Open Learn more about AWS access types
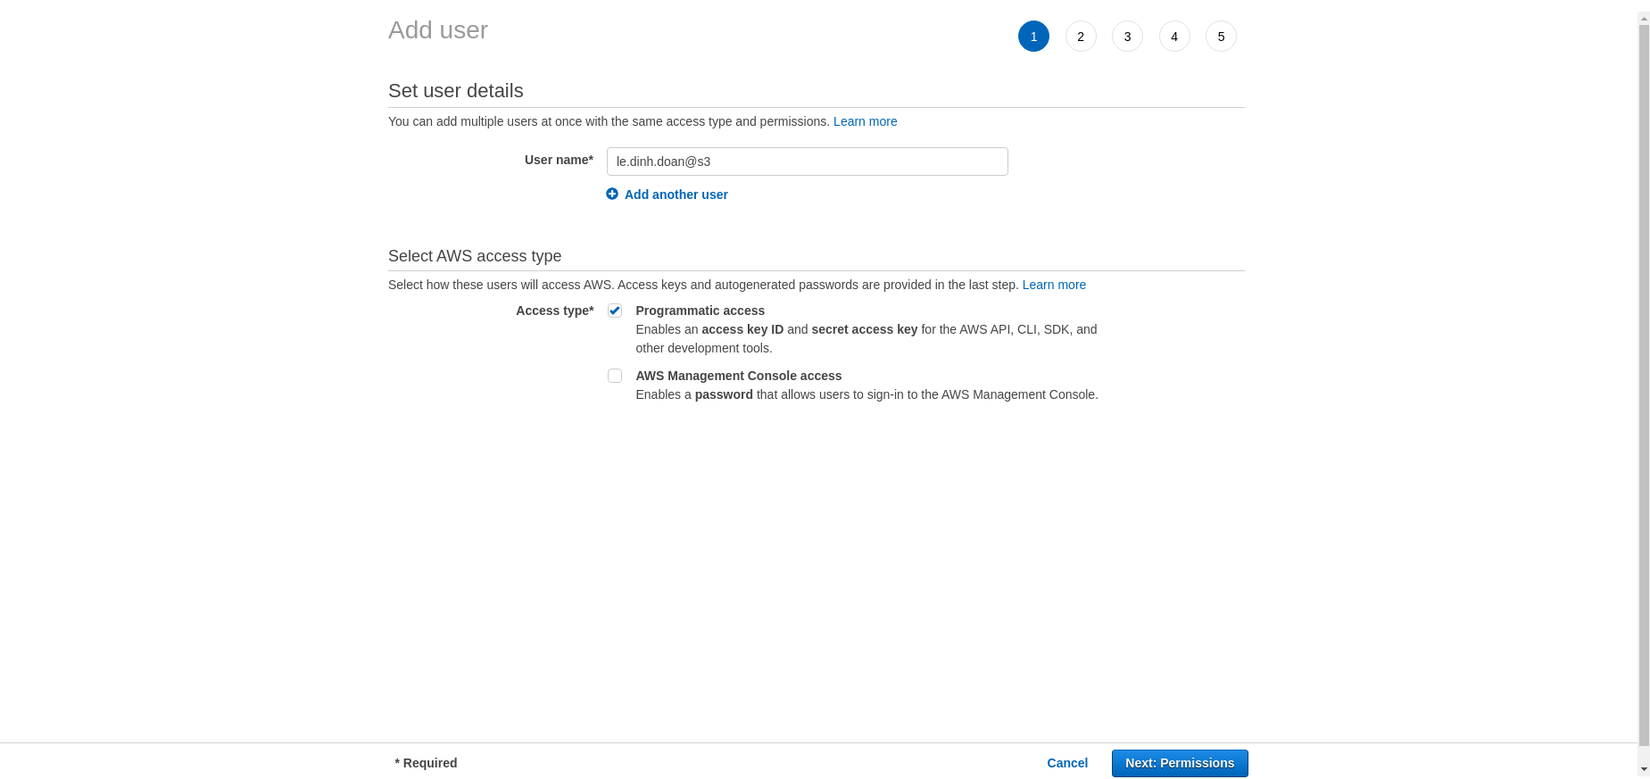 point(1053,285)
